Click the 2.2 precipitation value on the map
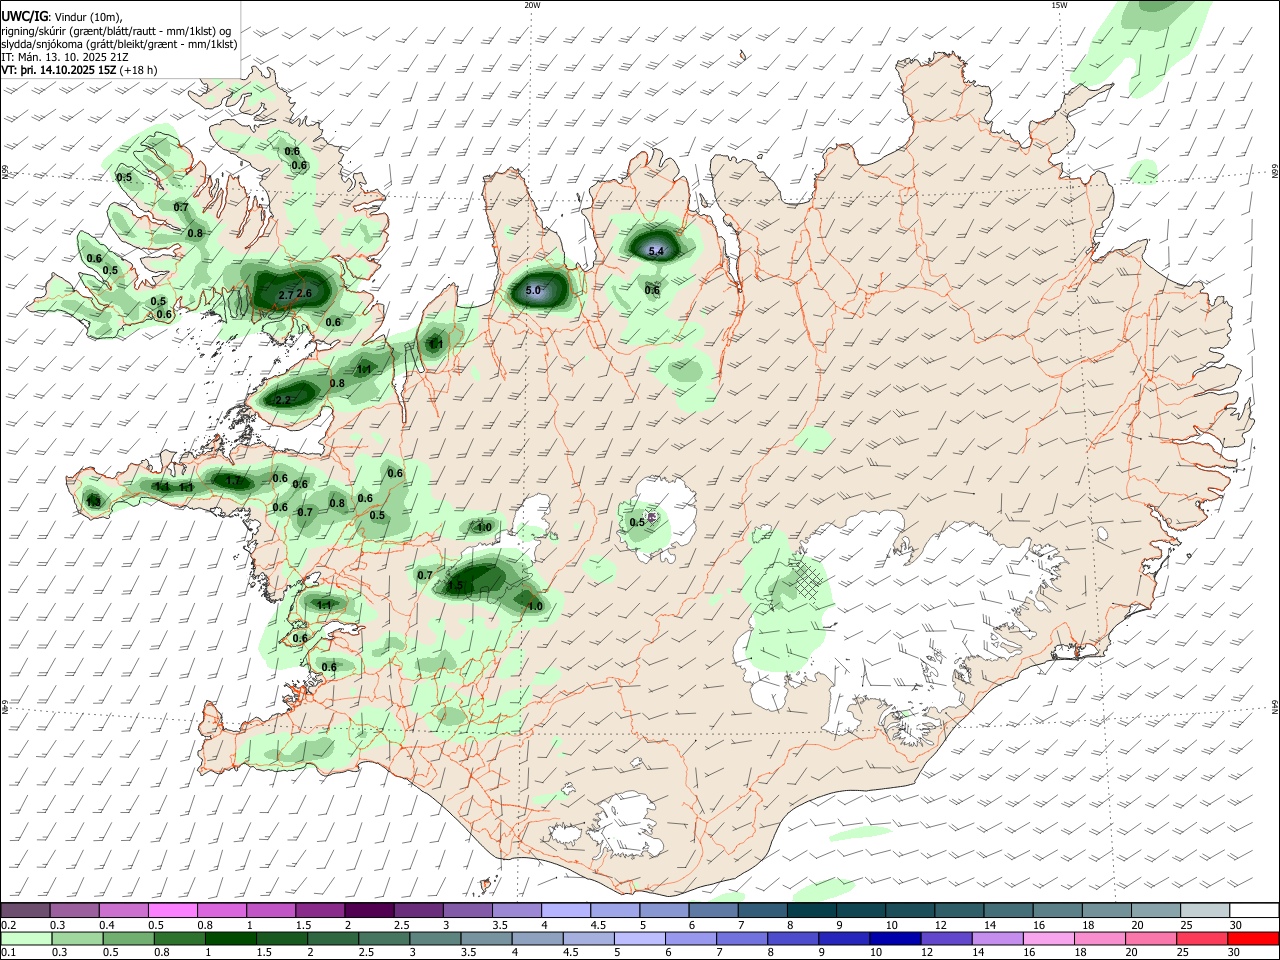Image resolution: width=1280 pixels, height=960 pixels. (x=283, y=400)
